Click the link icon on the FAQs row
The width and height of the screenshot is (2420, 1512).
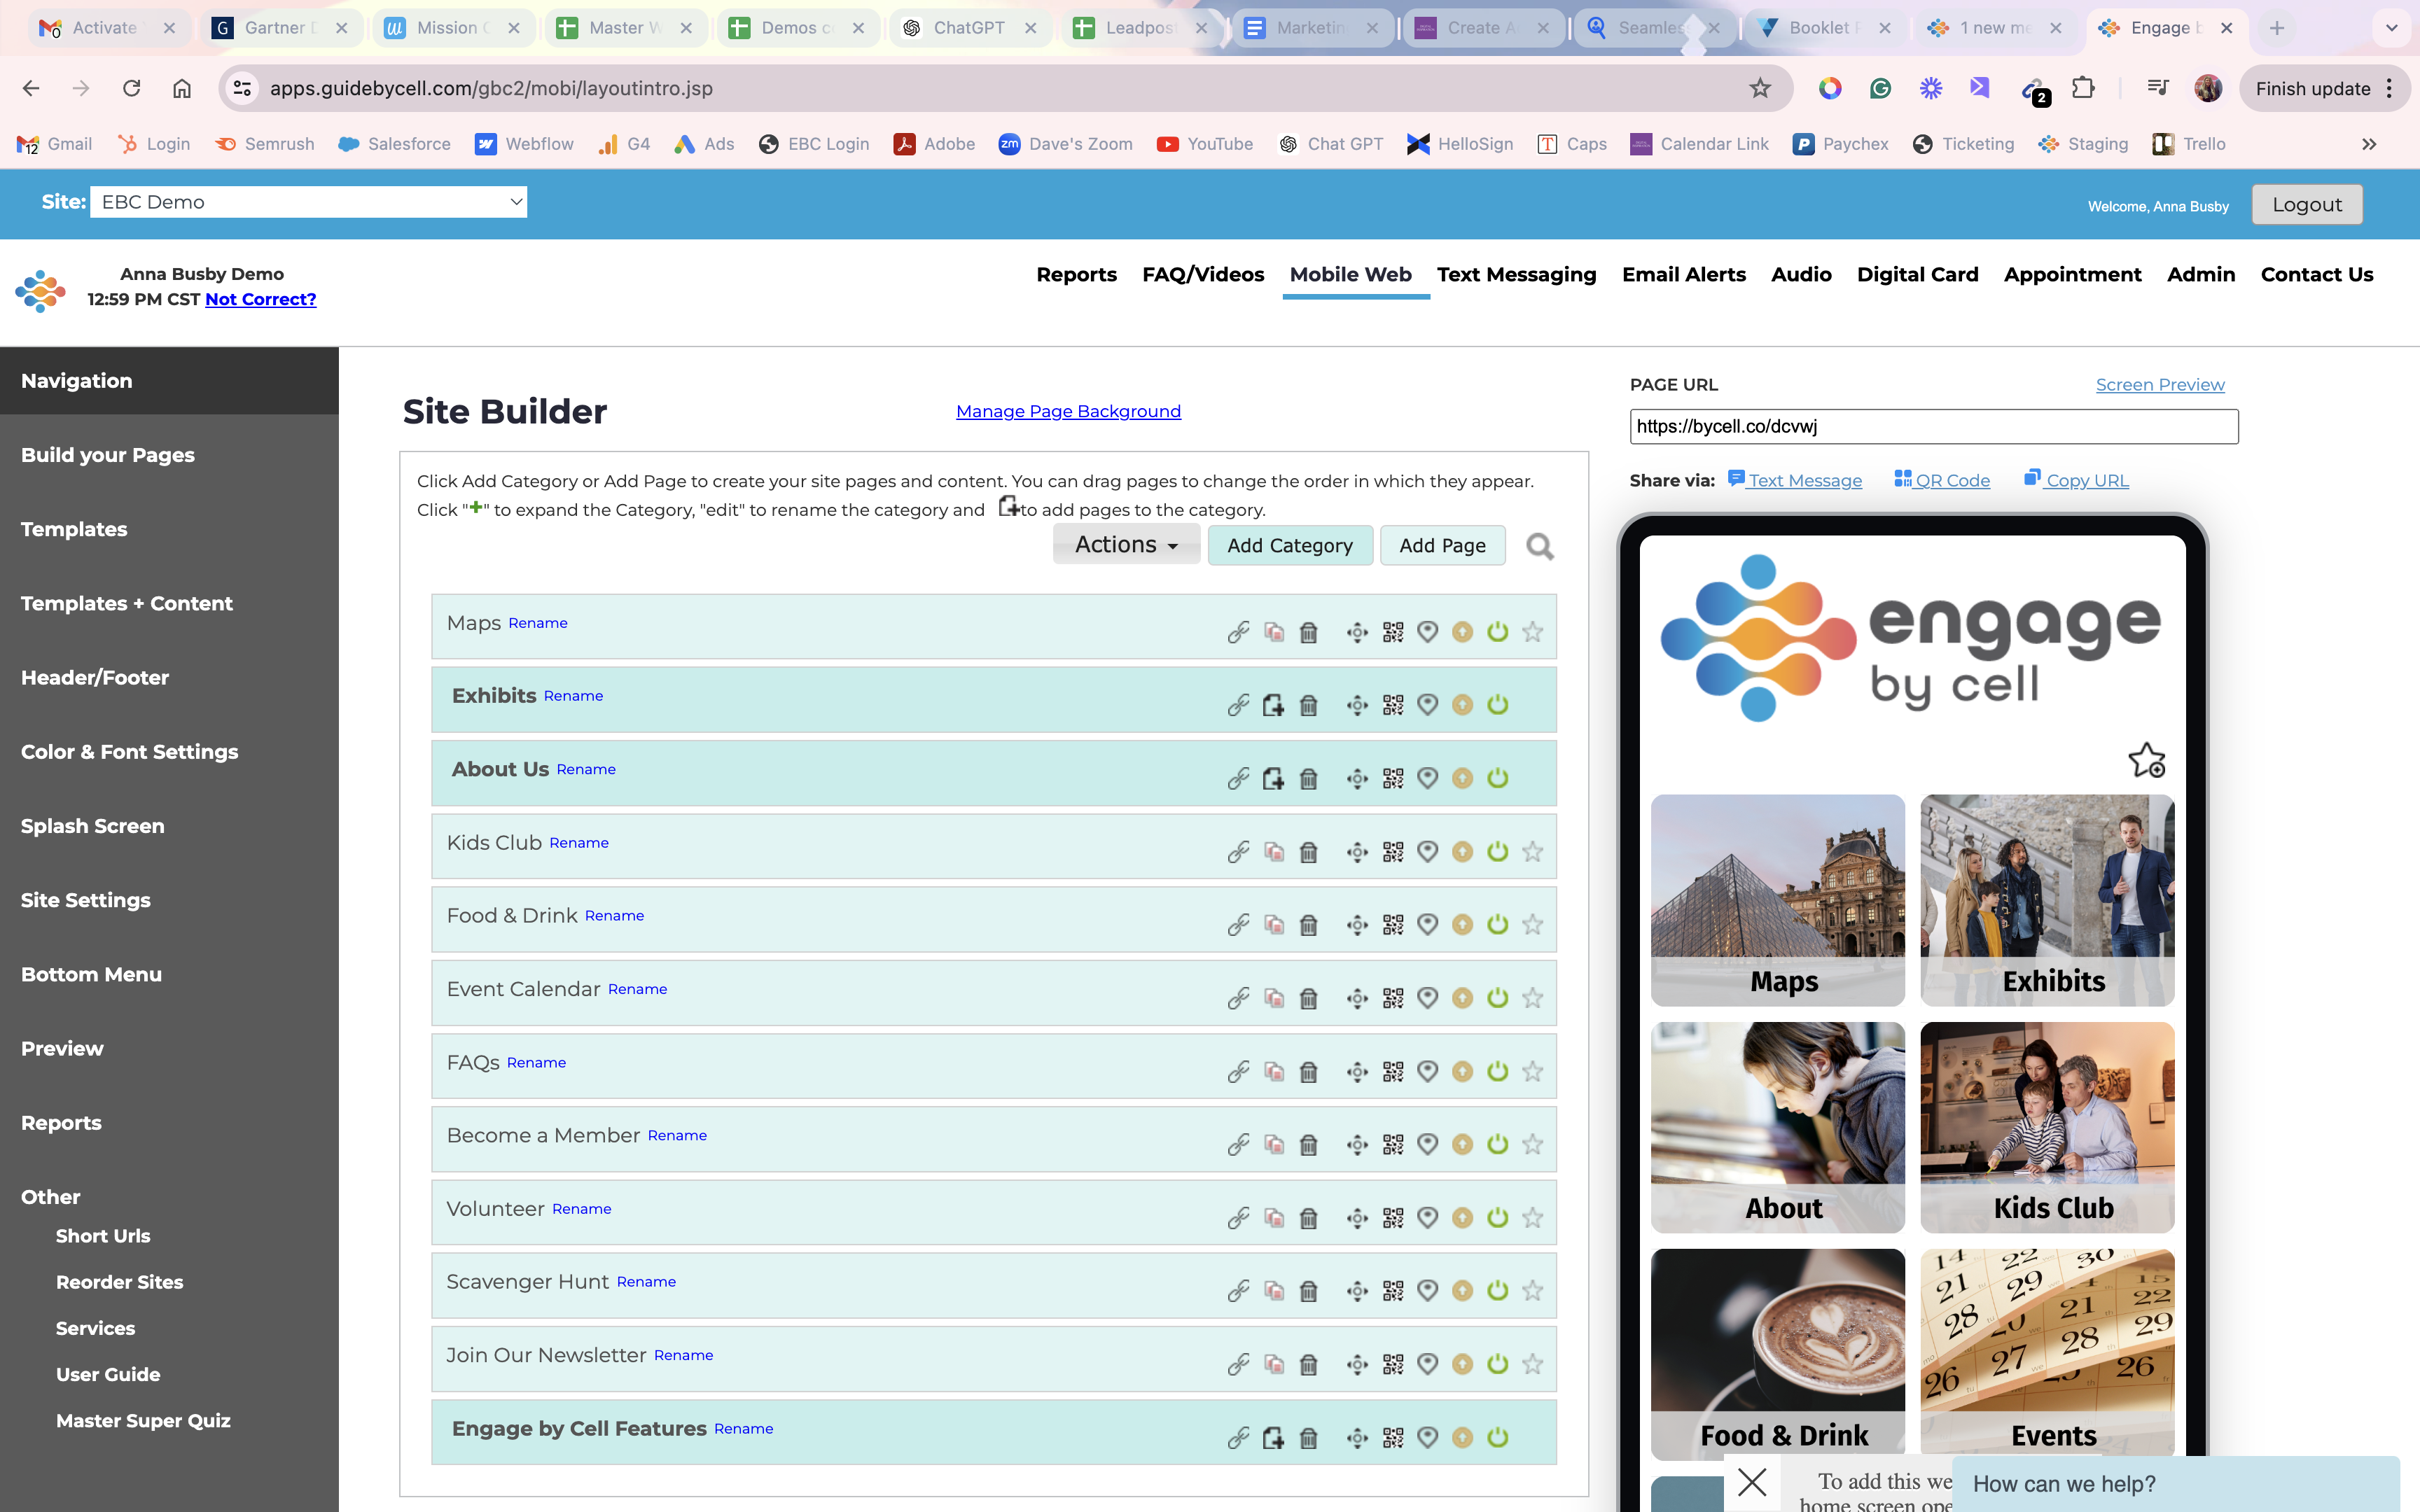pyautogui.click(x=1238, y=1070)
